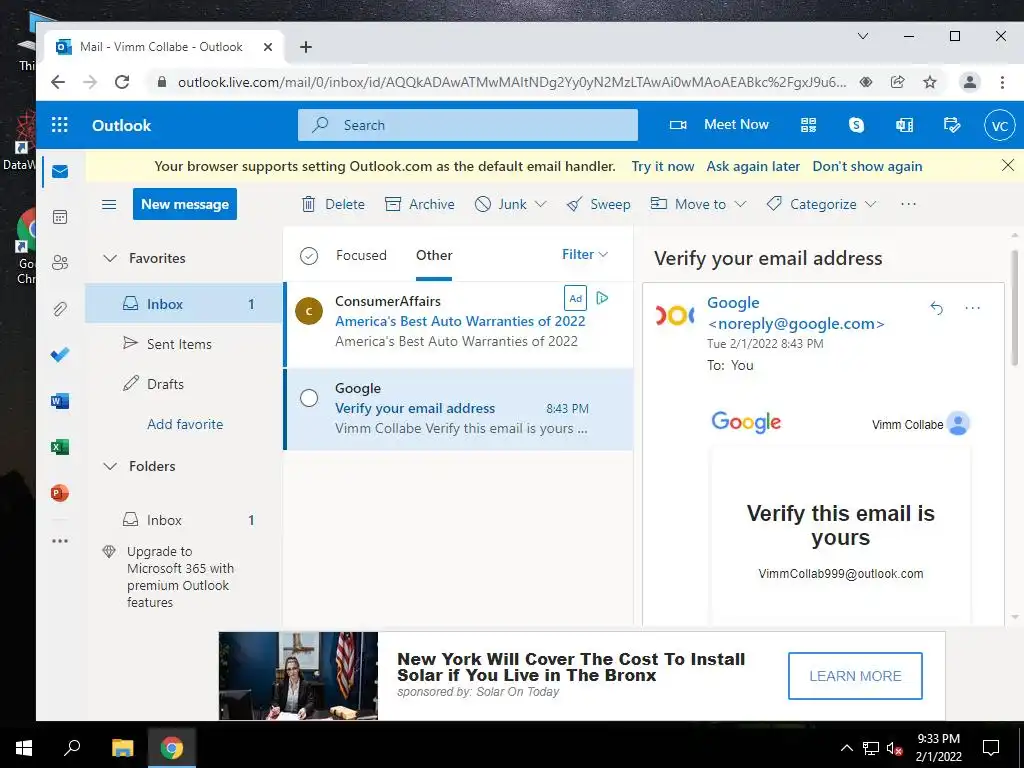
Task: Open Calendar in the left rail
Action: coord(60,217)
